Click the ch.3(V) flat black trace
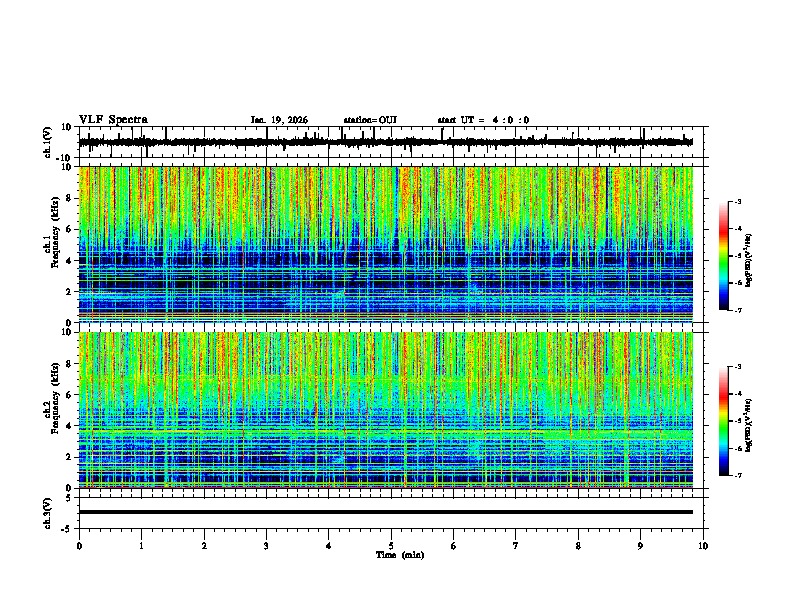This screenshot has width=792, height=612. pyautogui.click(x=386, y=512)
